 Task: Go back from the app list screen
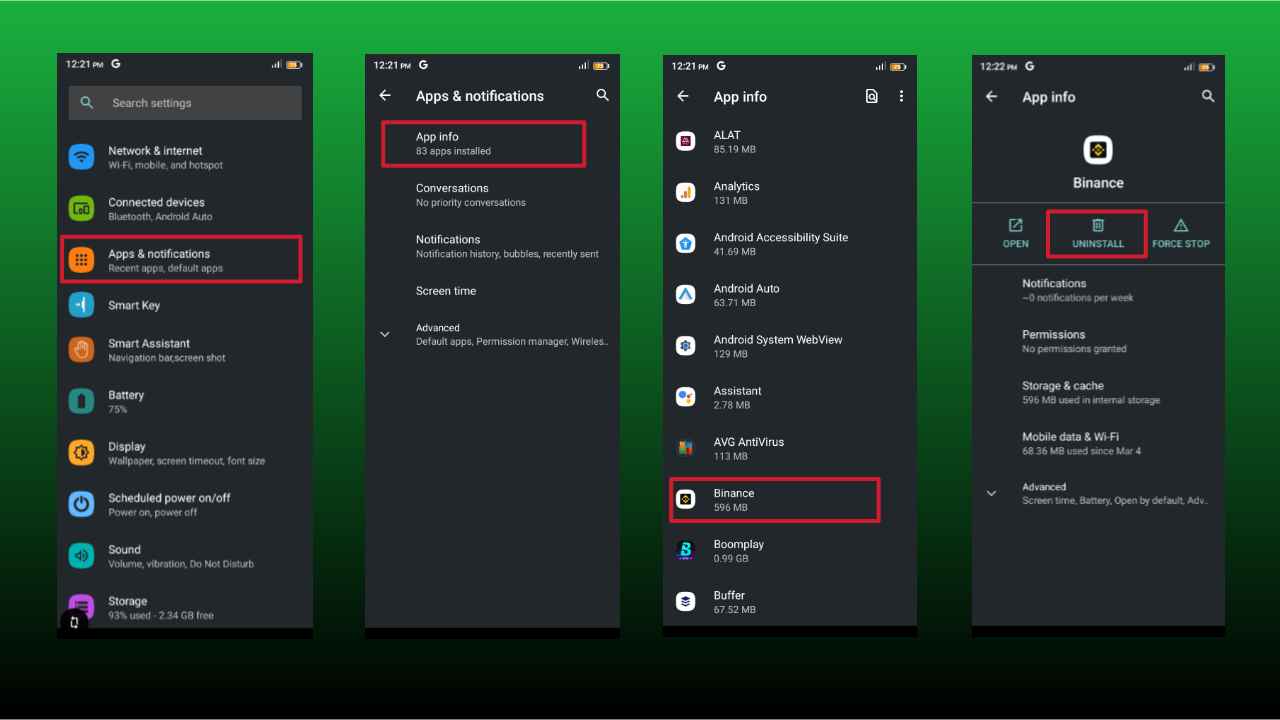pos(683,96)
